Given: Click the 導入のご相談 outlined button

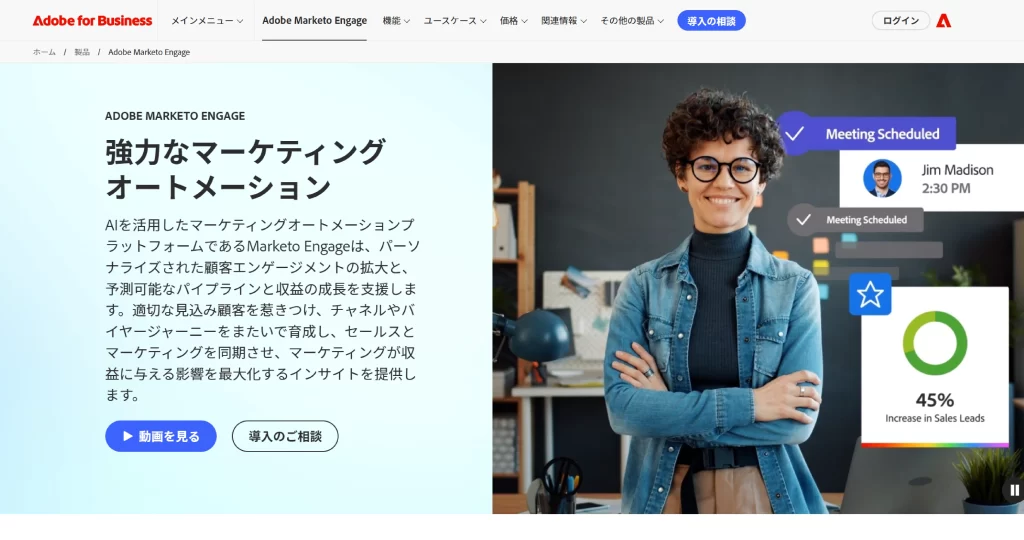Looking at the screenshot, I should pyautogui.click(x=285, y=436).
